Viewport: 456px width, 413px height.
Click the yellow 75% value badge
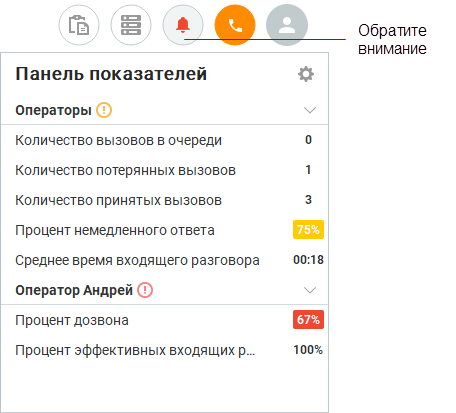308,230
